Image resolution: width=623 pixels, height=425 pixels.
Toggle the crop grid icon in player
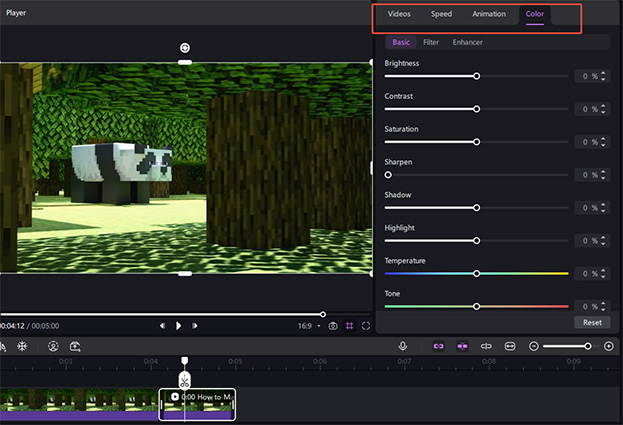pos(350,326)
